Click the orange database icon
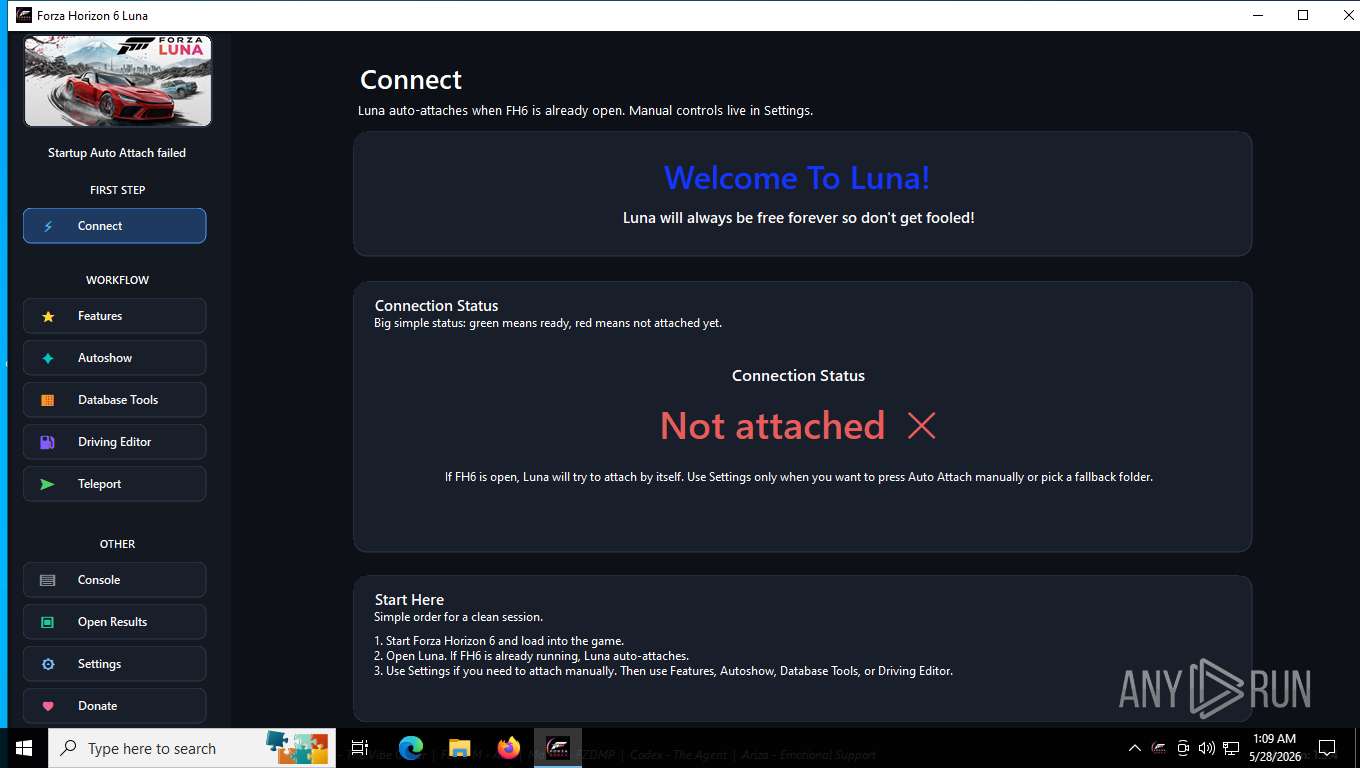Screen dimensions: 1360x768 48,400
